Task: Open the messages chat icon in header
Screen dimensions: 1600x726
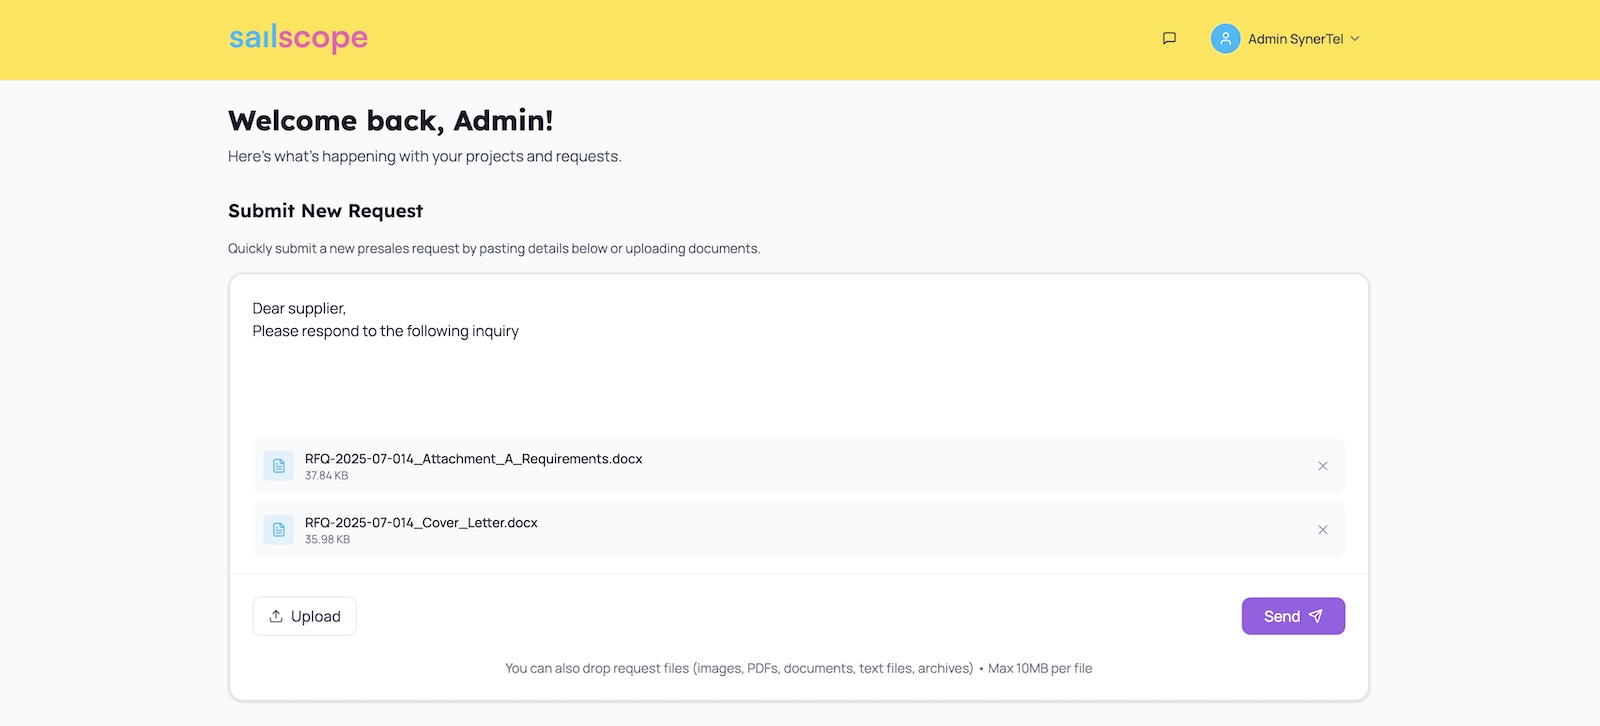Action: pyautogui.click(x=1169, y=39)
